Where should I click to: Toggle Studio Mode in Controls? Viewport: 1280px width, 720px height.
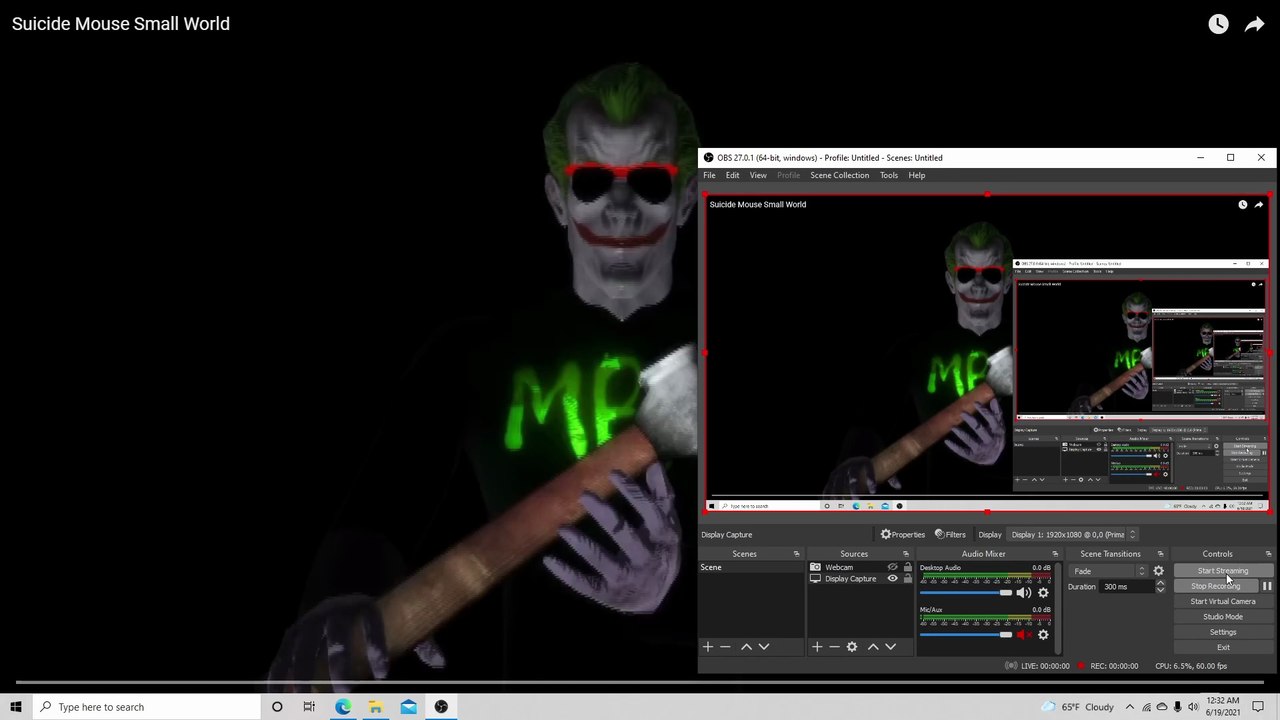(x=1223, y=617)
